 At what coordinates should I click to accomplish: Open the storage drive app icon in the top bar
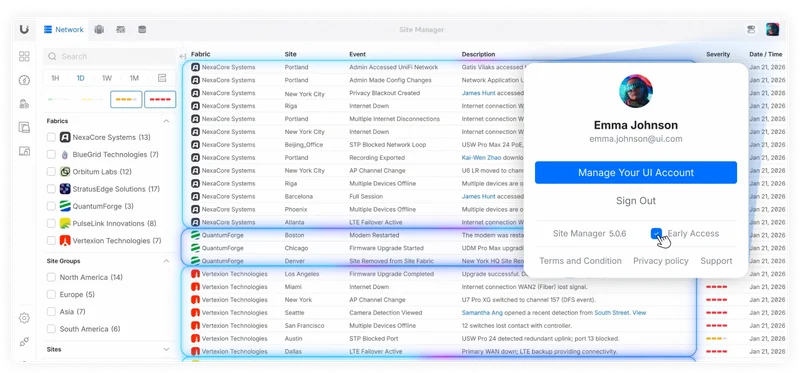(142, 30)
